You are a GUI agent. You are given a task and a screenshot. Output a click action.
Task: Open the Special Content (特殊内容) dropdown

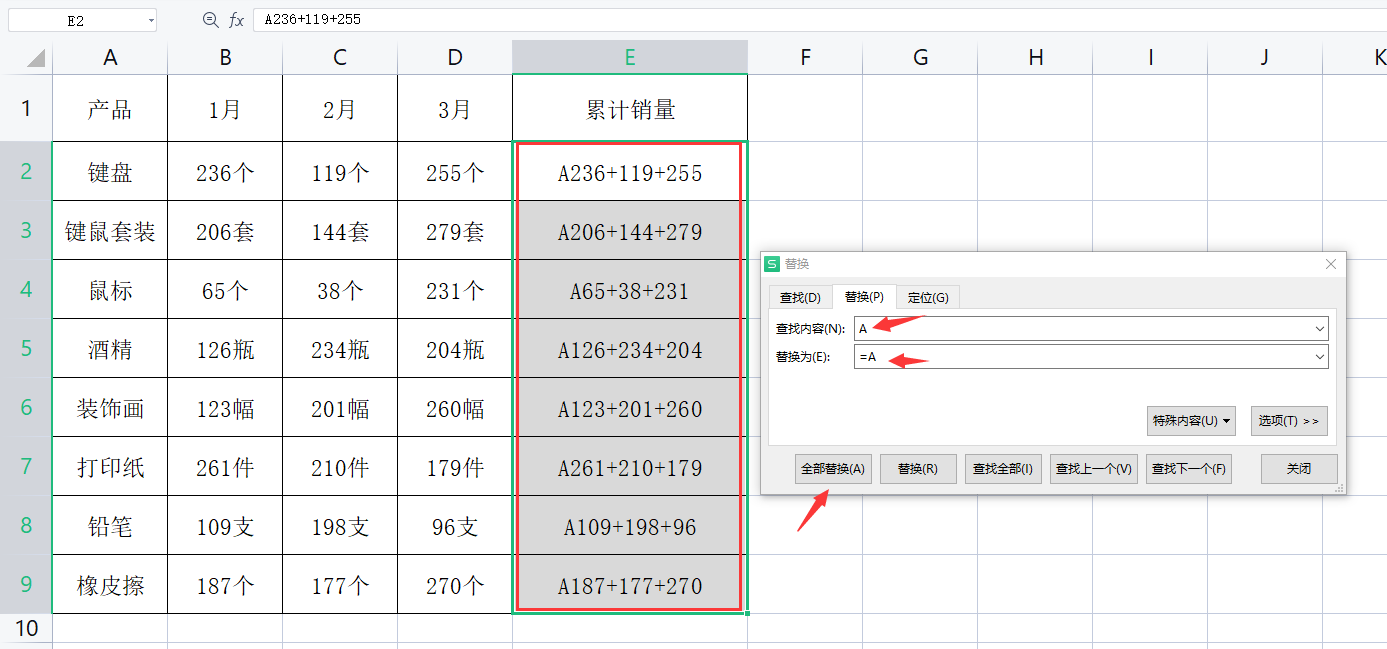[x=1191, y=421]
